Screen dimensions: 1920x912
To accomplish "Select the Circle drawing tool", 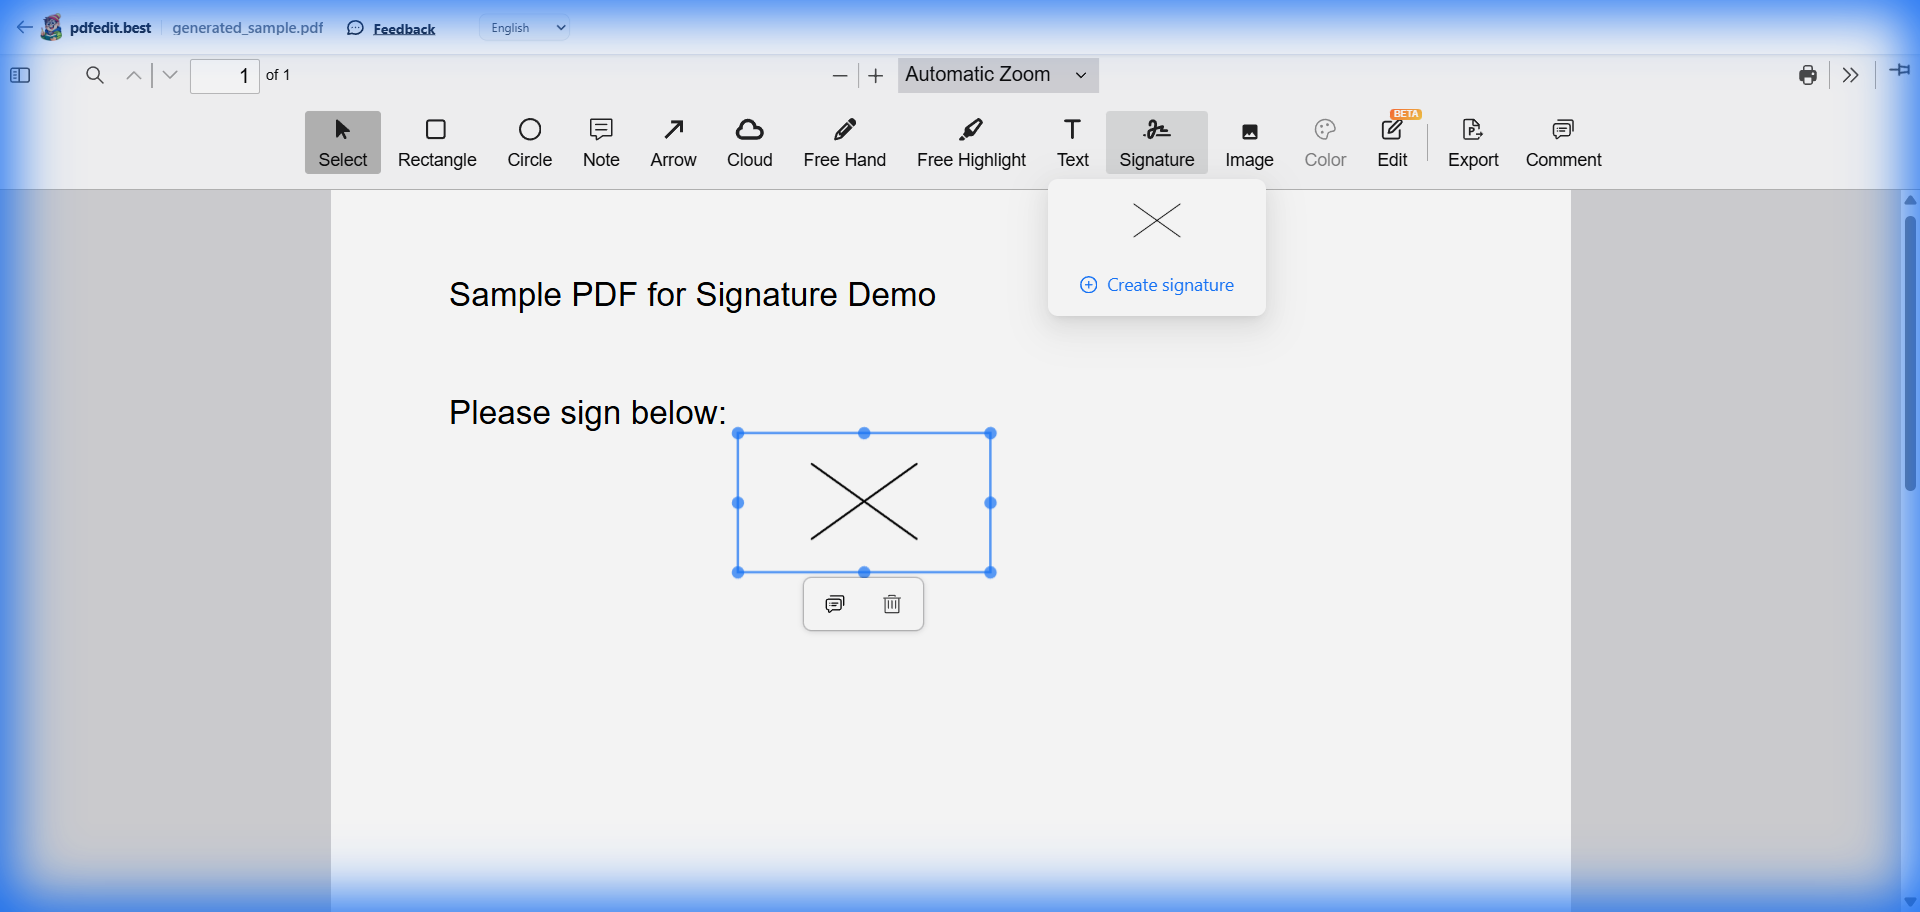I will coord(530,142).
